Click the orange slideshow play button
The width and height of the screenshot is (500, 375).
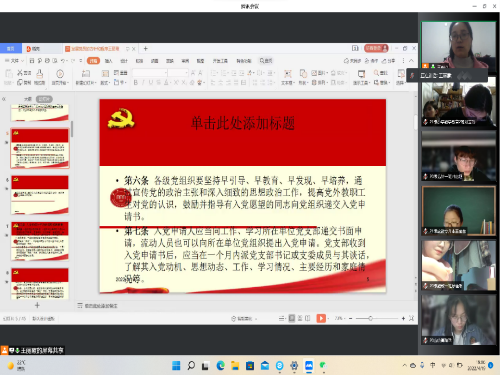click(321, 318)
